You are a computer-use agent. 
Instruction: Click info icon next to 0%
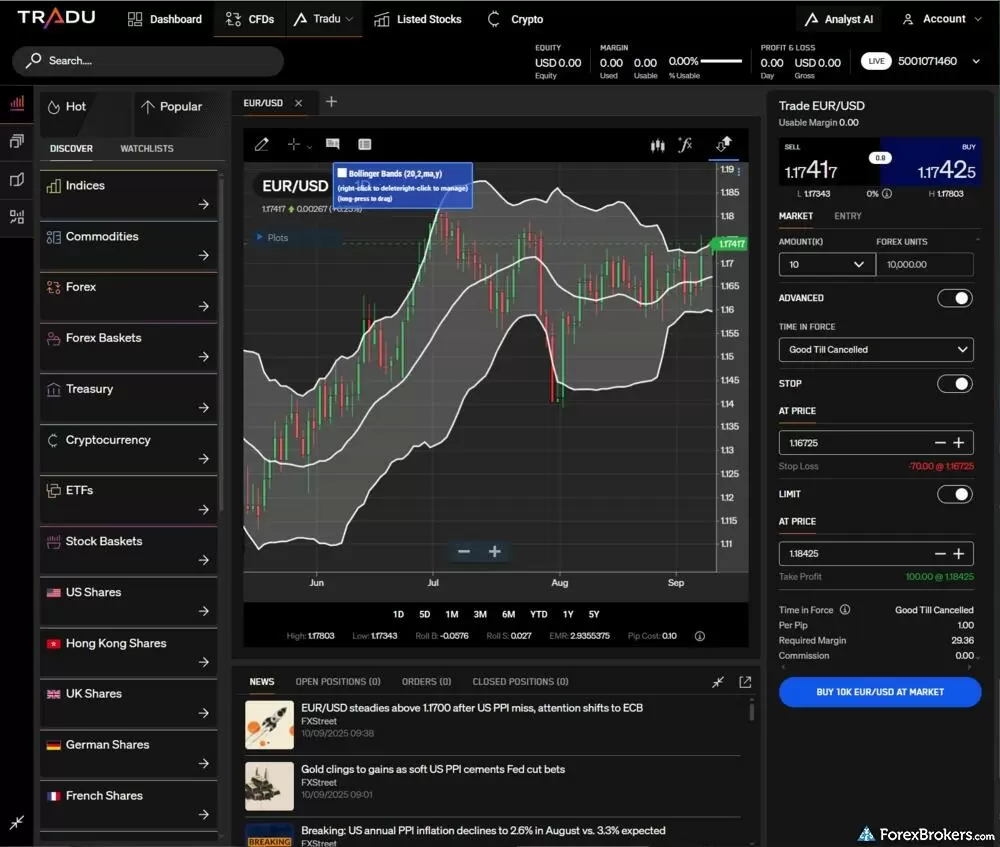[886, 194]
